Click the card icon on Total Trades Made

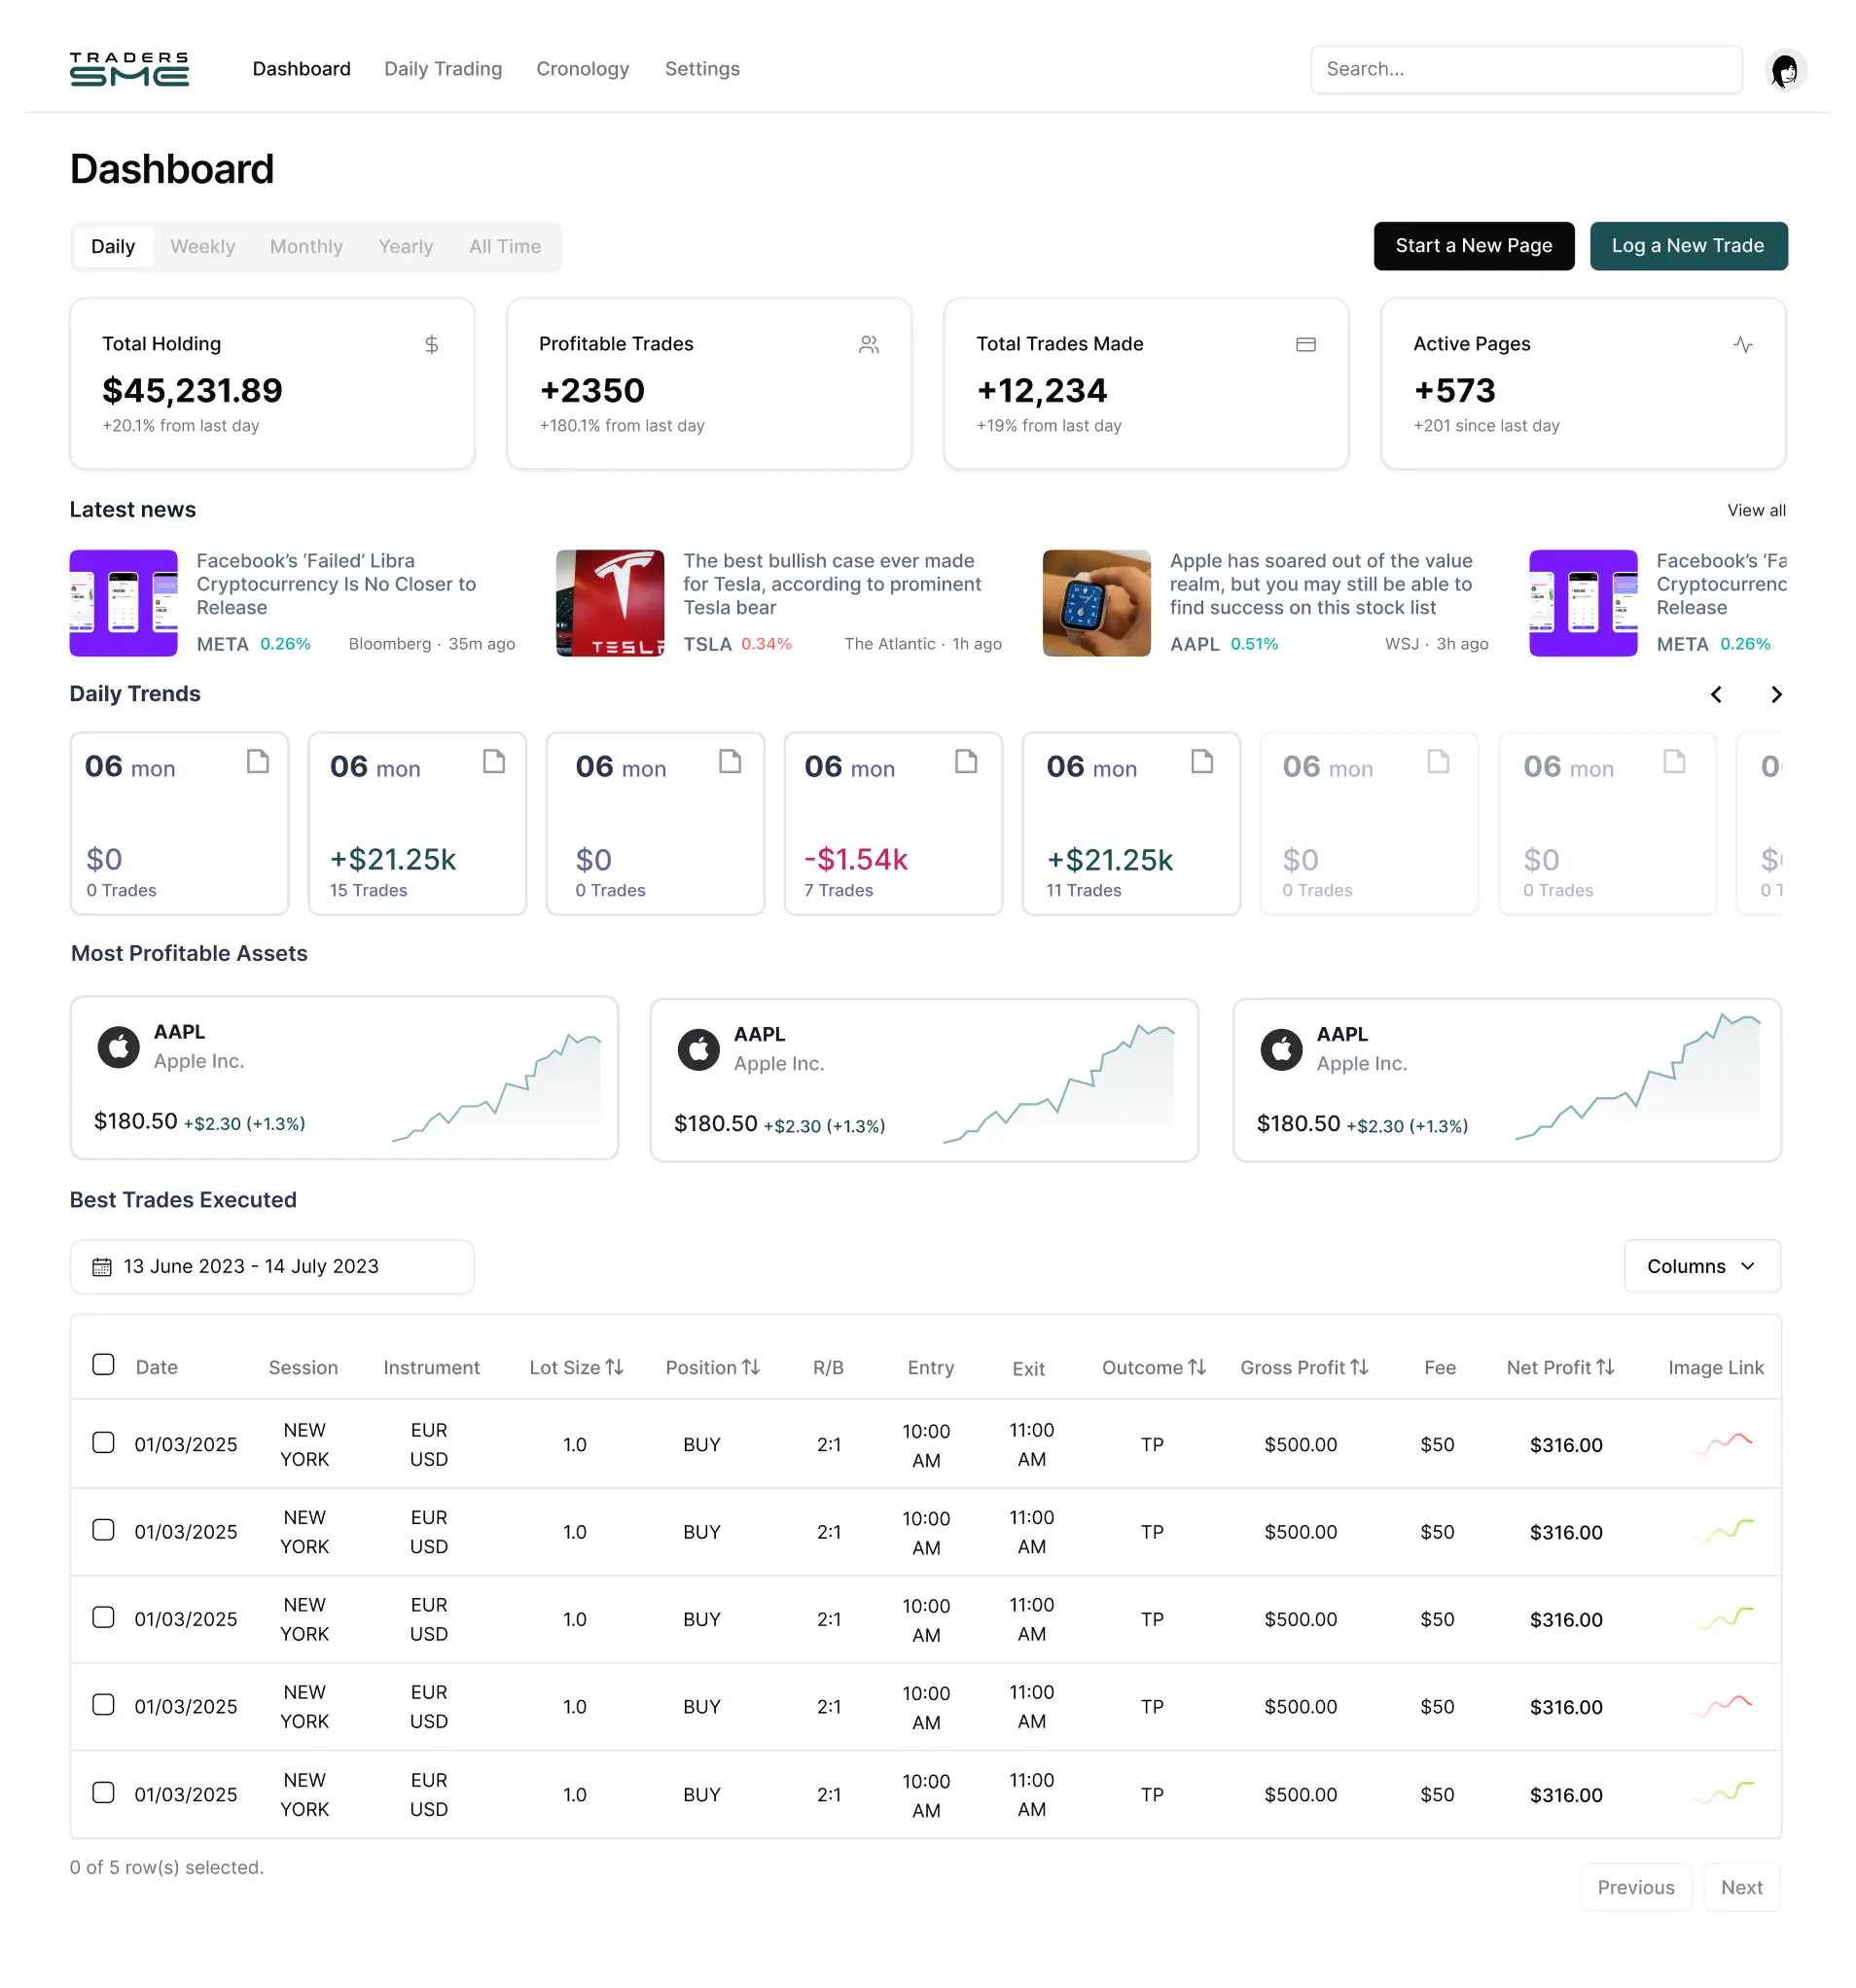1306,344
